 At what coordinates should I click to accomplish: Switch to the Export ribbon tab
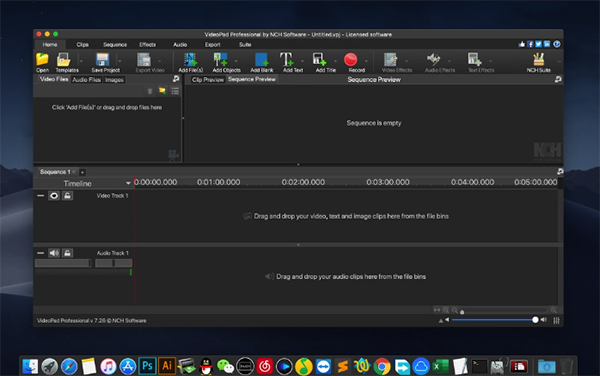[212, 45]
